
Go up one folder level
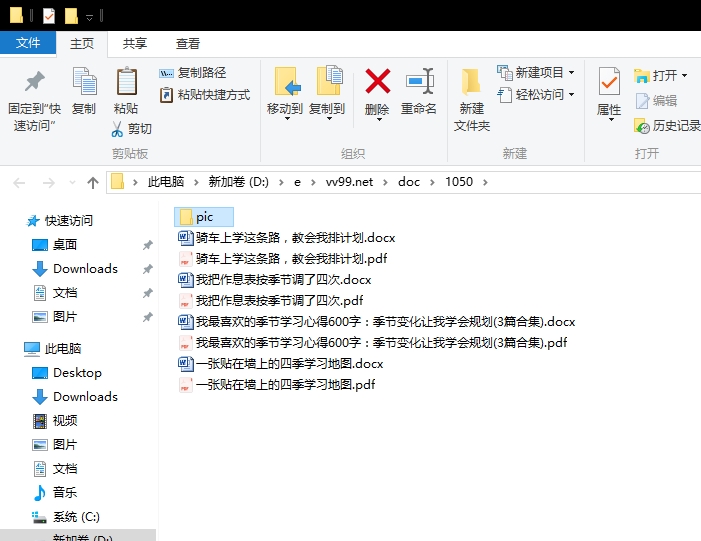tap(93, 182)
